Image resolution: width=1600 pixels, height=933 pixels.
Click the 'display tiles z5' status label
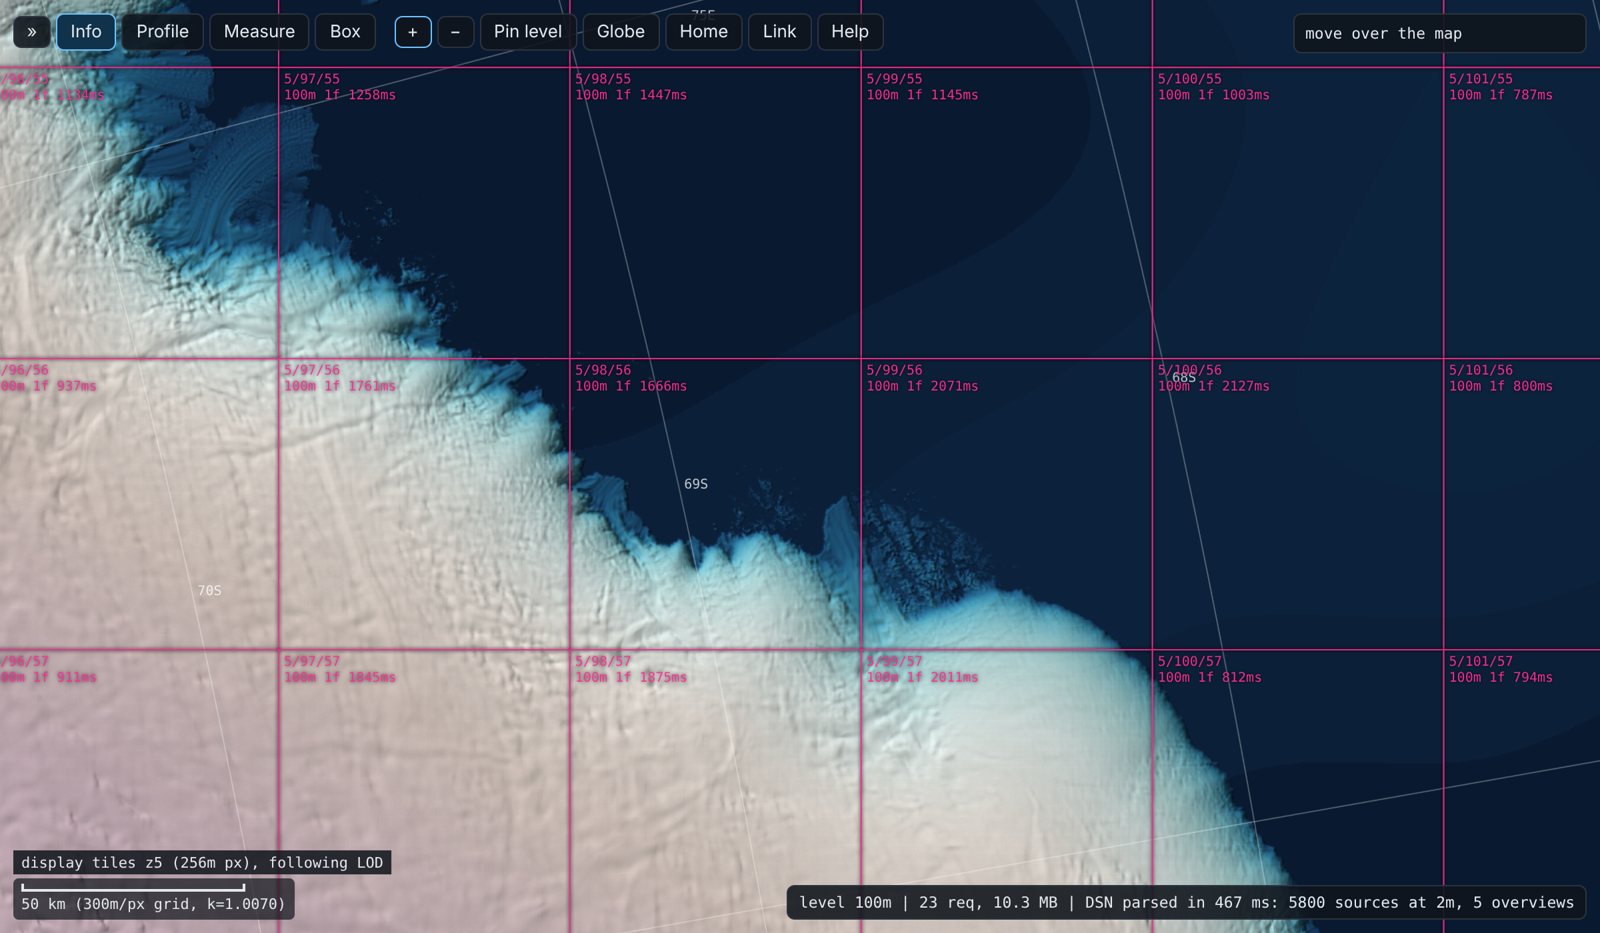coord(202,862)
